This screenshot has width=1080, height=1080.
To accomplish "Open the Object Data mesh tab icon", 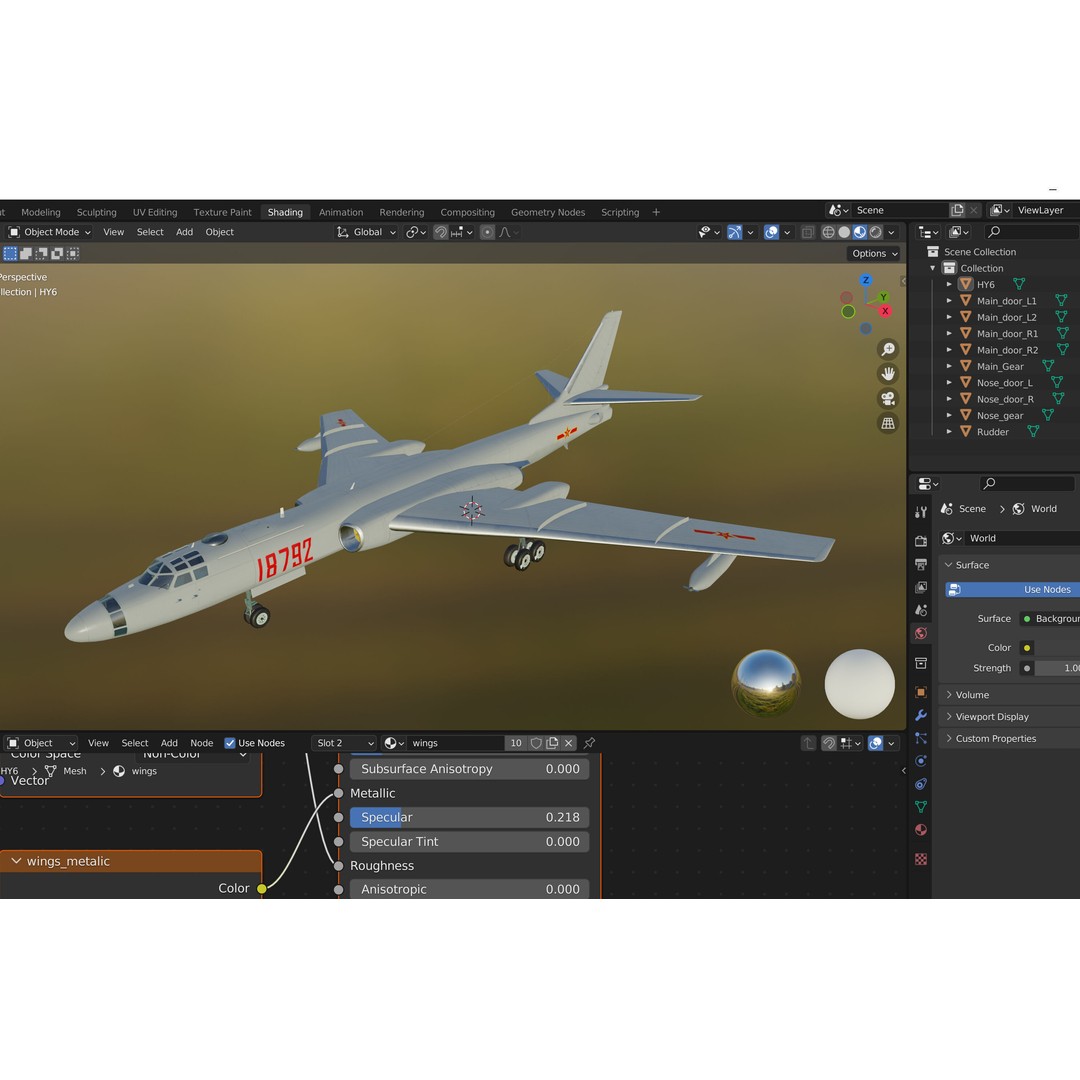I will (x=921, y=807).
